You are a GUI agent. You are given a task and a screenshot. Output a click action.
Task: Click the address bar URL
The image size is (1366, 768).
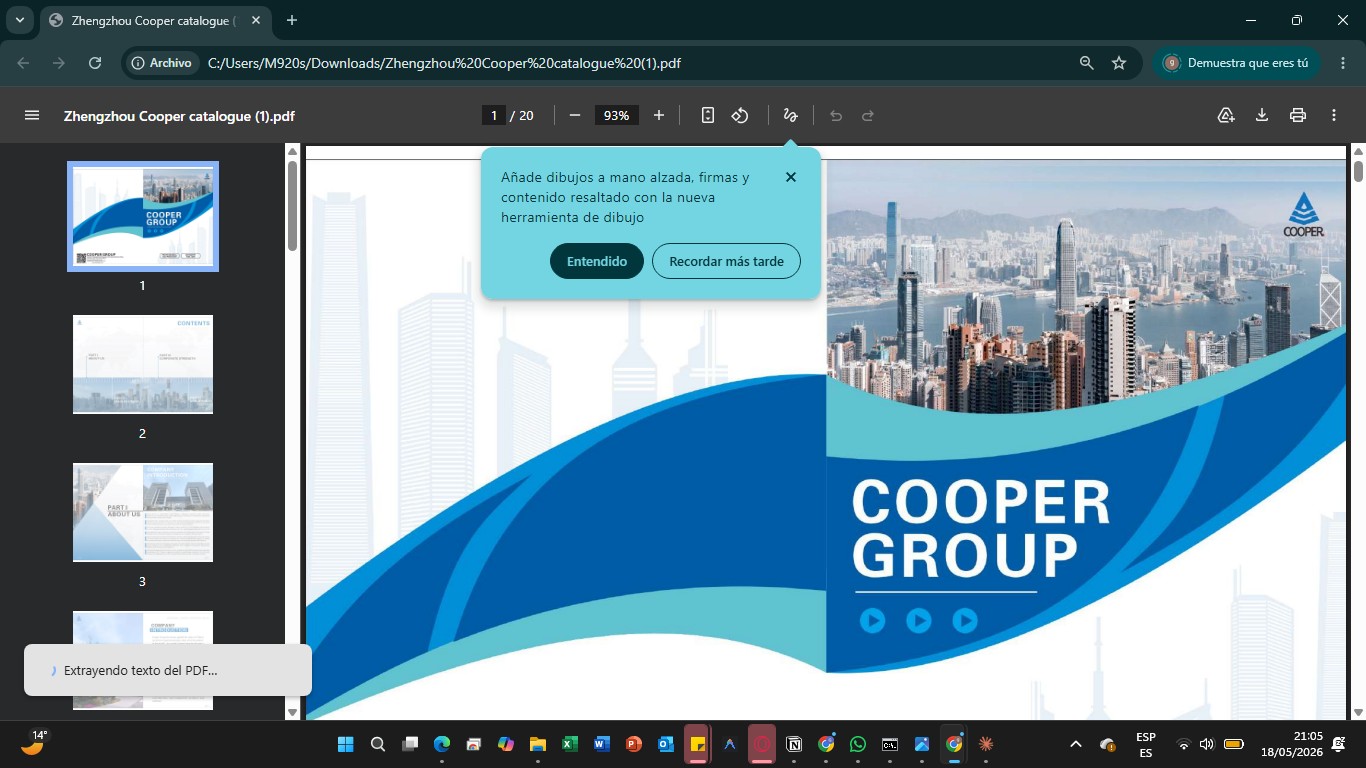click(x=444, y=62)
